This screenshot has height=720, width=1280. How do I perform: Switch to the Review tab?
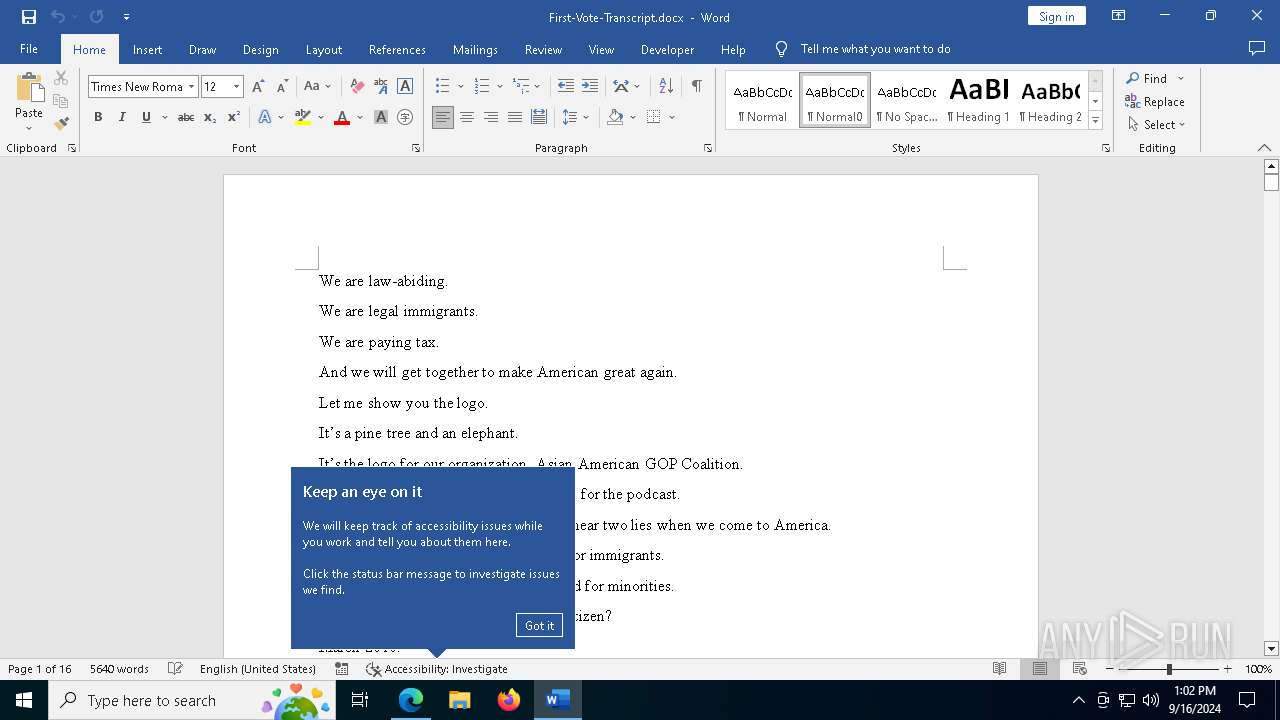543,49
